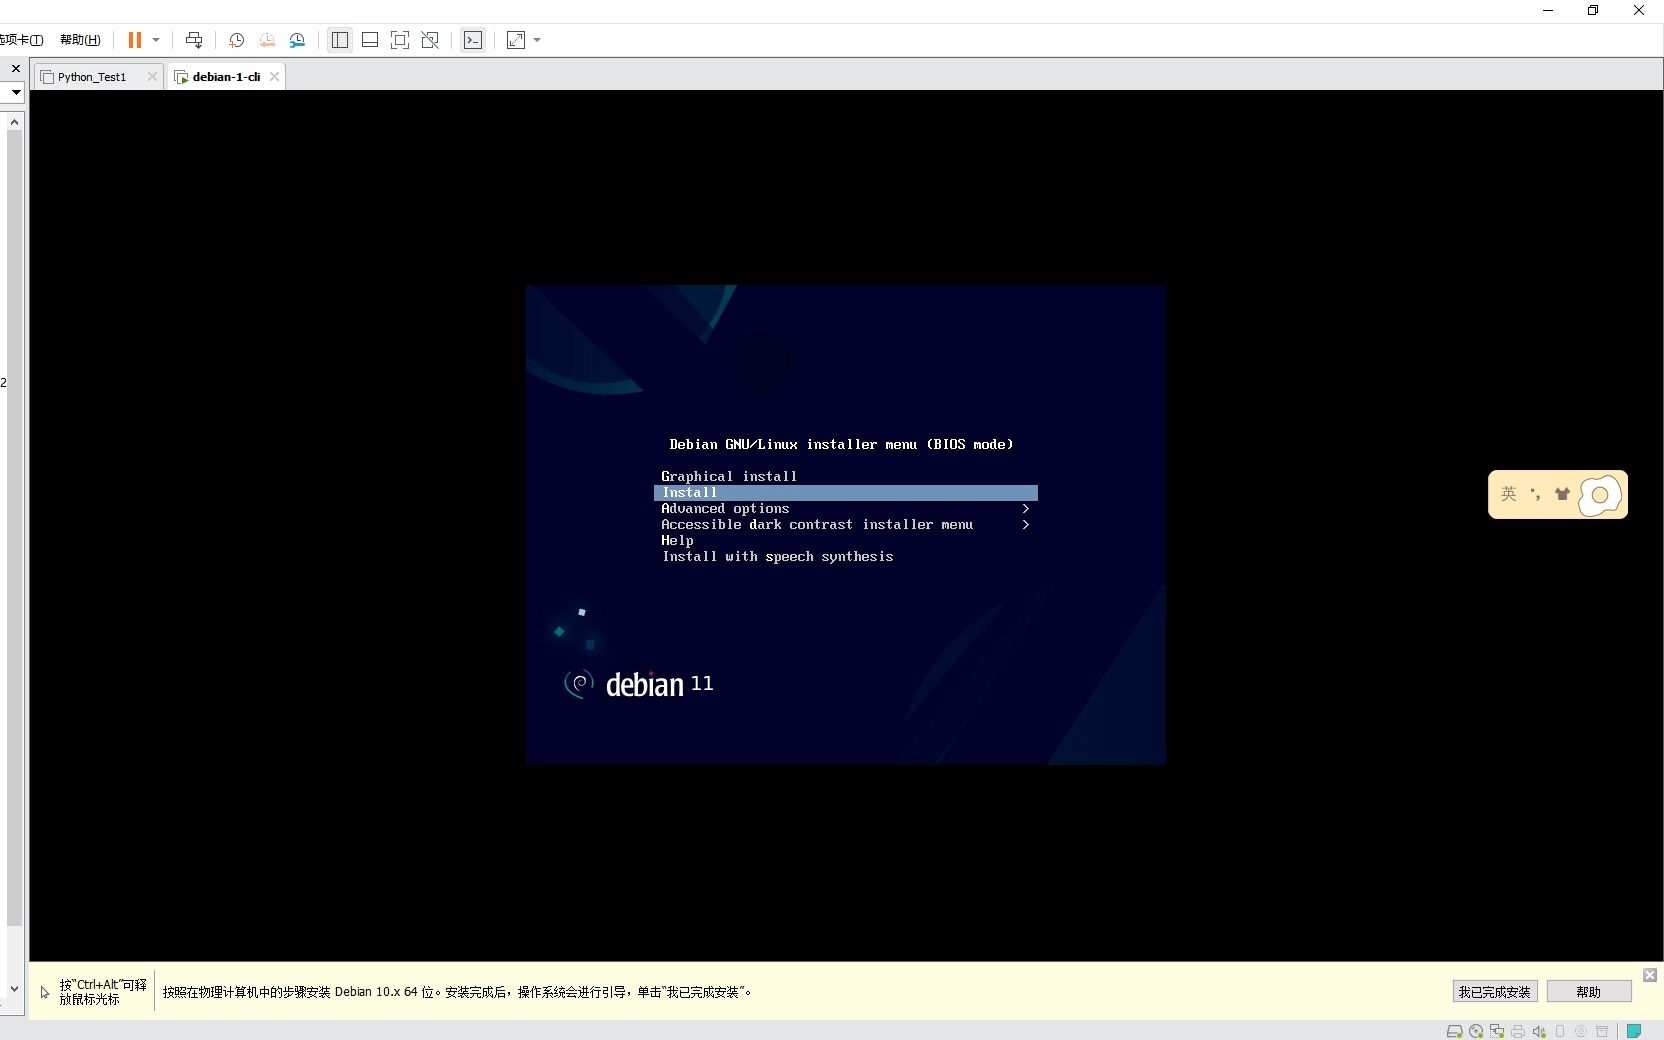1664x1040 pixels.
Task: Toggle the console view icon
Action: pos(473,40)
